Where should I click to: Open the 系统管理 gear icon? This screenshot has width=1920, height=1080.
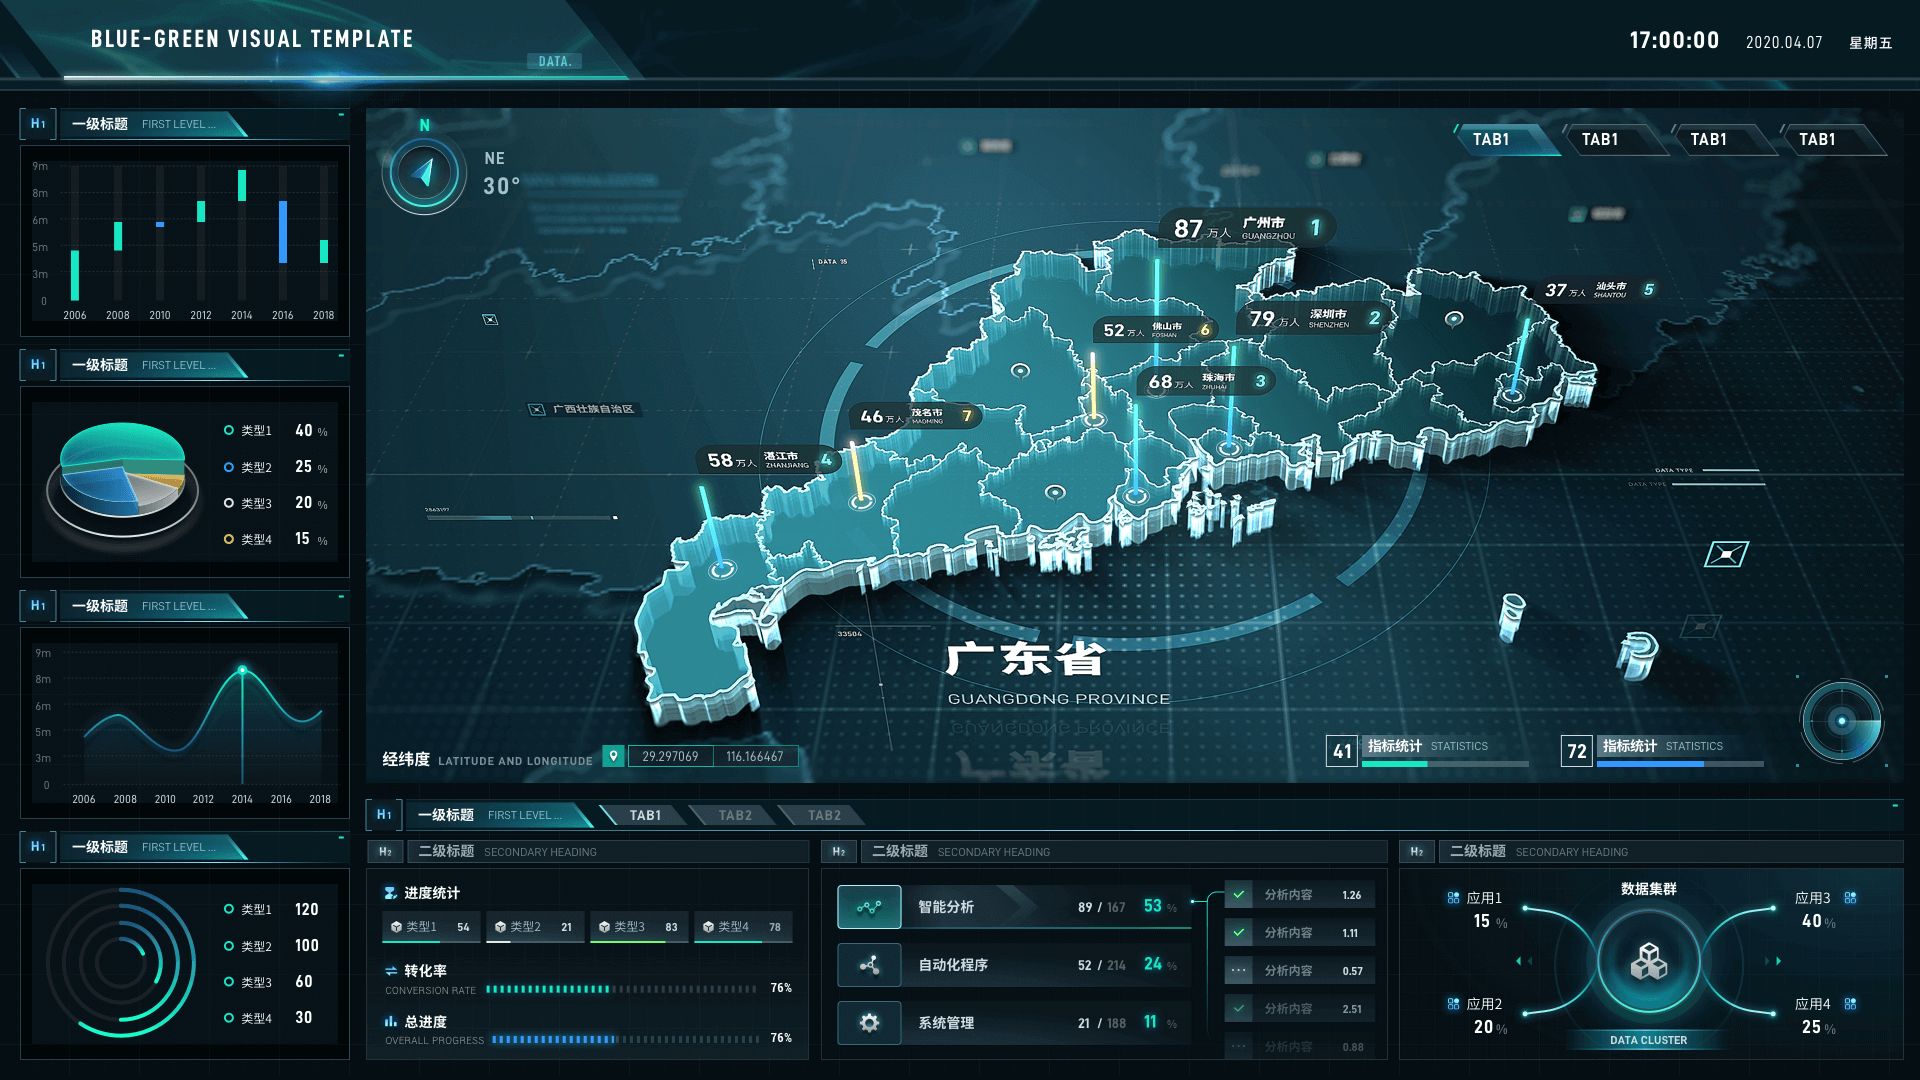click(x=869, y=1023)
